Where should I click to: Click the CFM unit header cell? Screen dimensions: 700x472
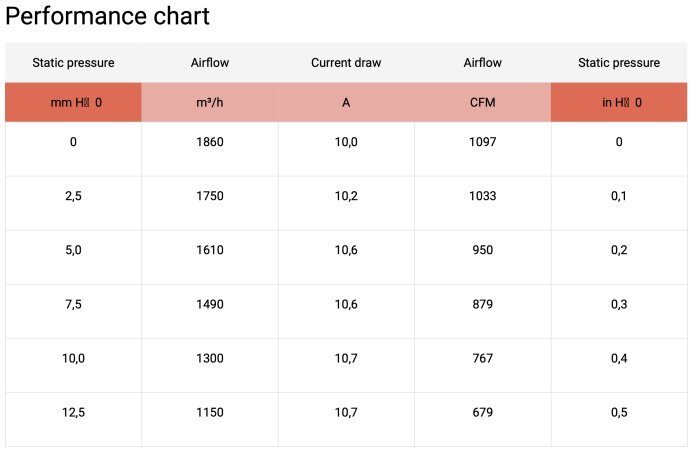(483, 102)
